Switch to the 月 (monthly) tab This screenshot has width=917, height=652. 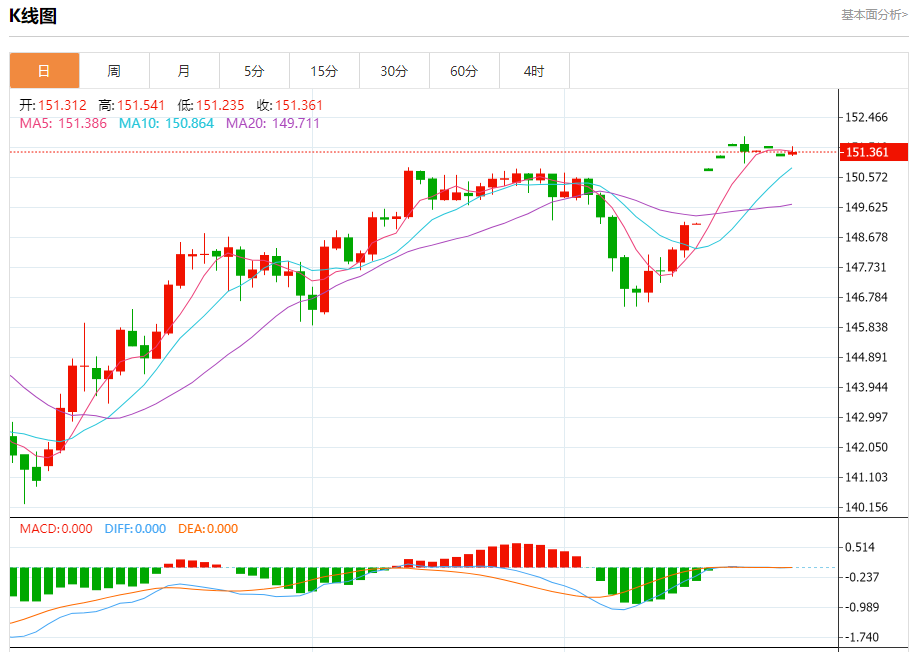click(x=184, y=71)
